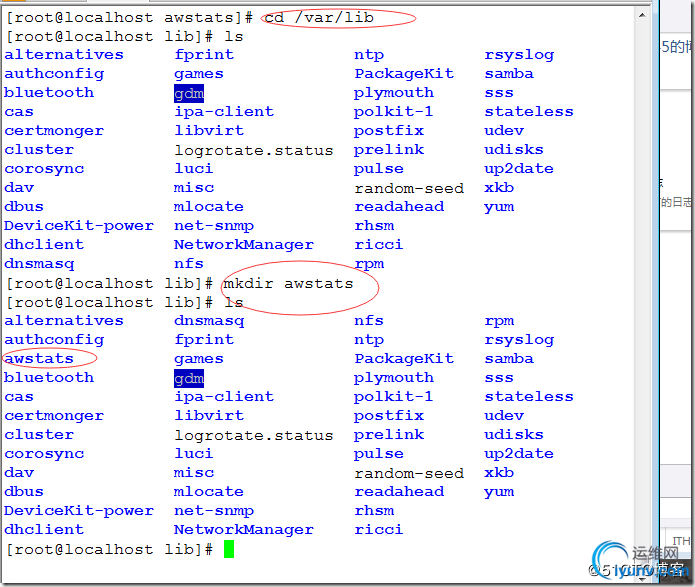Click 'certmonger' in the first ls listing
695x587 pixels.
click(54, 131)
